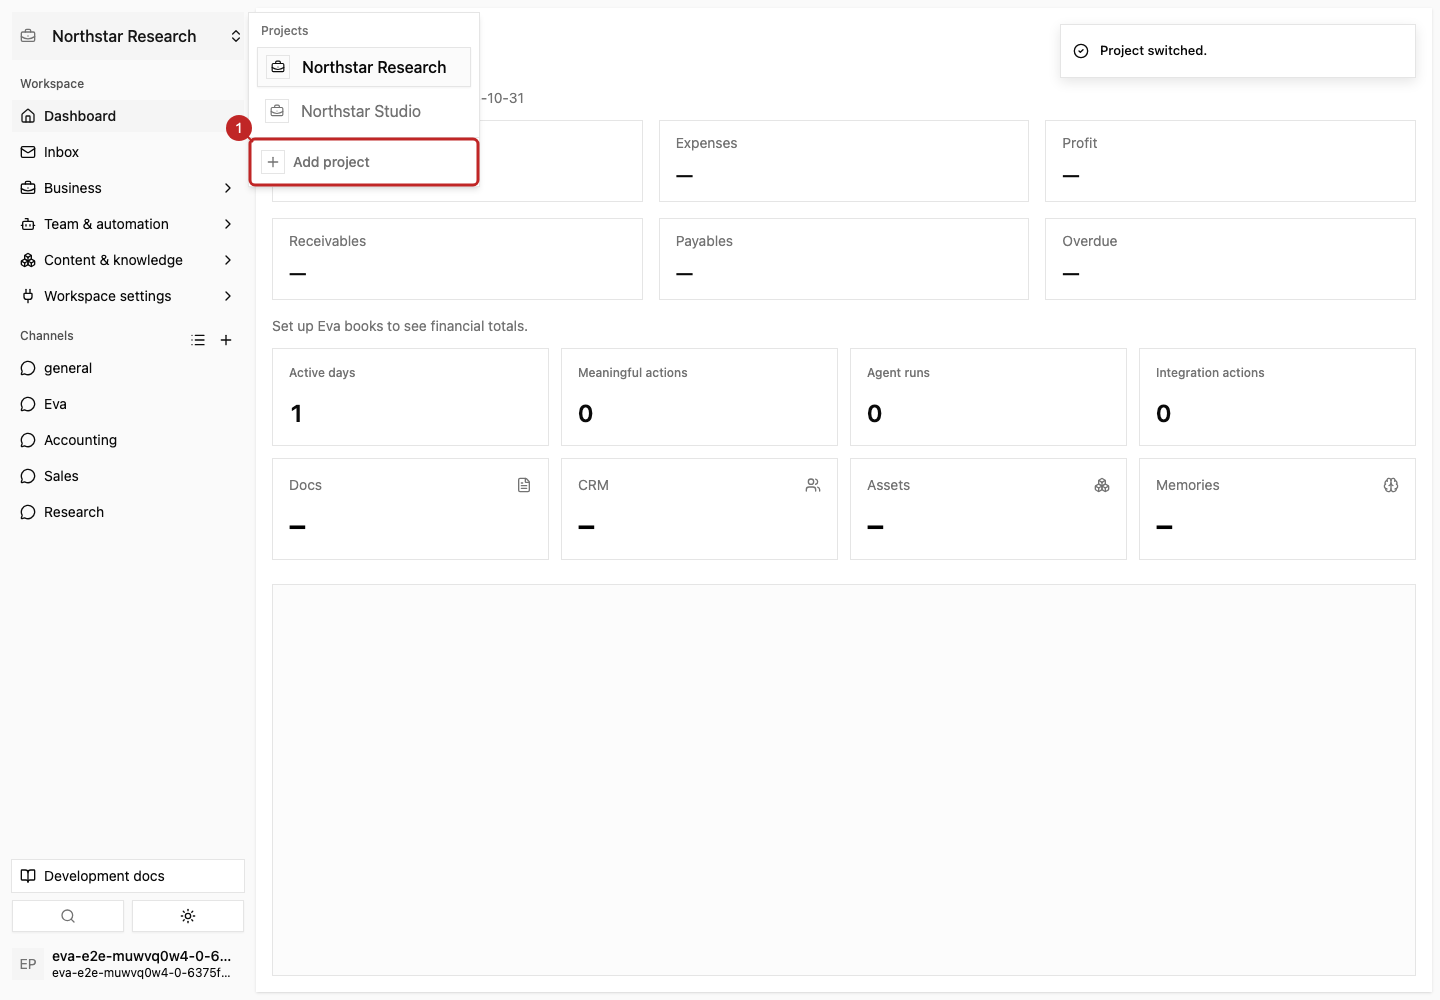The height and width of the screenshot is (1000, 1440).
Task: Click the general channel chat bubble icon
Action: [28, 368]
